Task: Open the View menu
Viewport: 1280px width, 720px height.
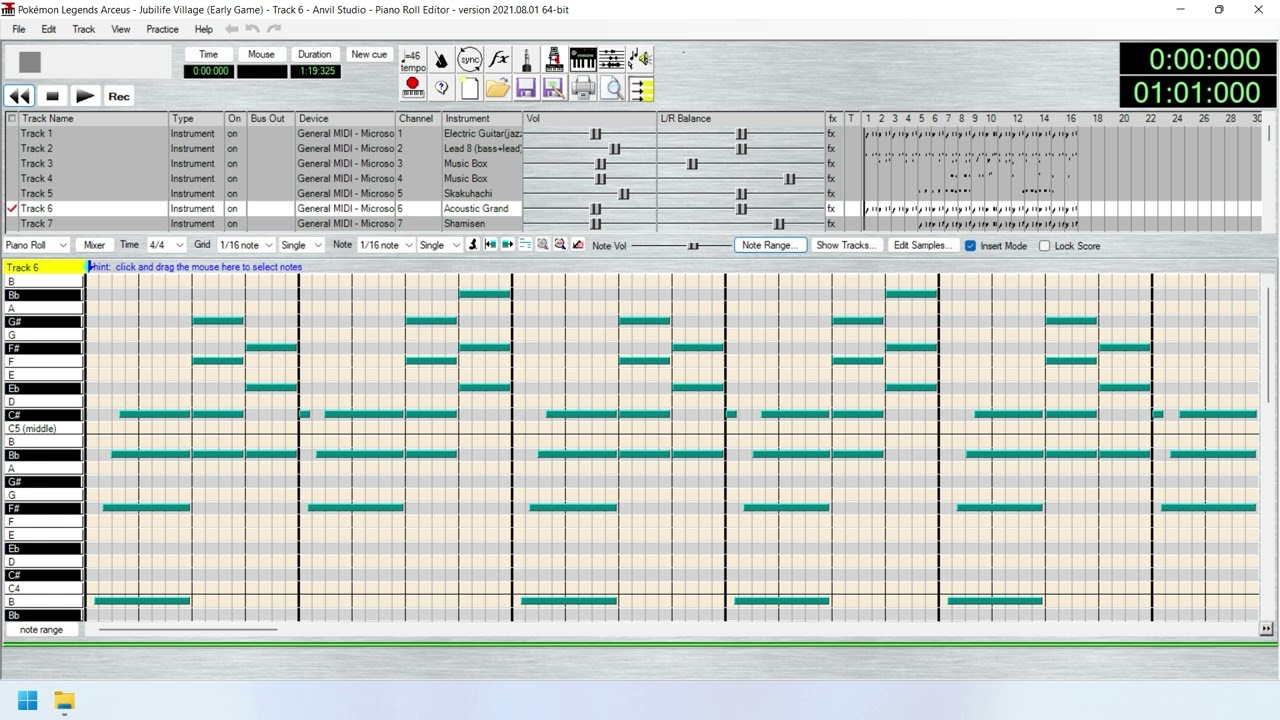Action: 121,29
